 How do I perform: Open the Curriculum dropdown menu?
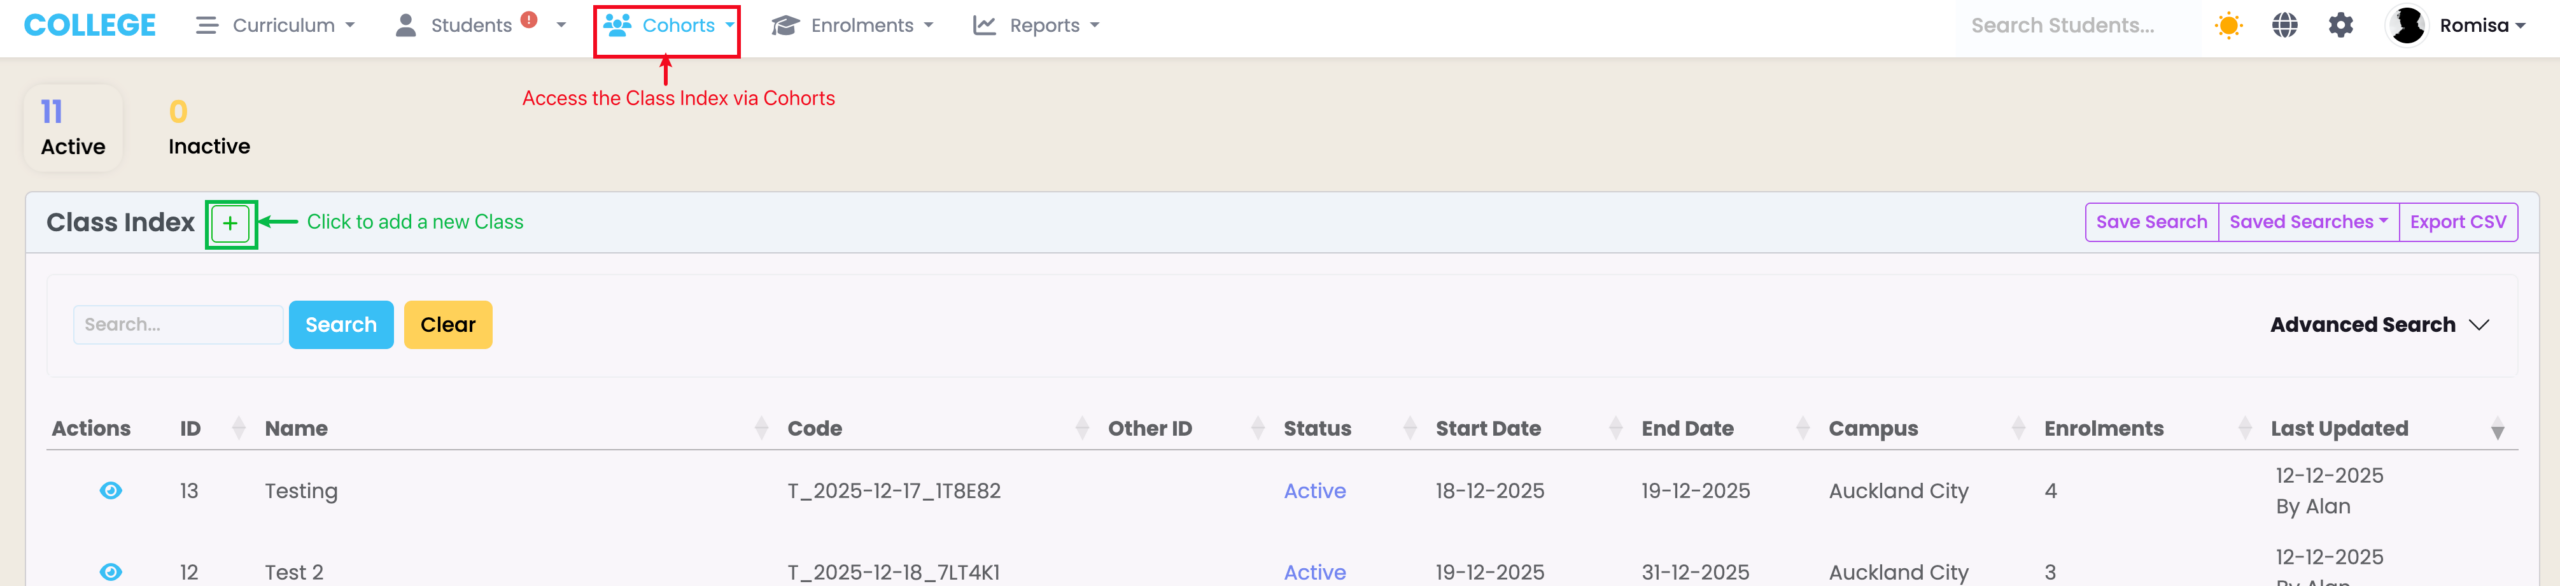[x=276, y=25]
